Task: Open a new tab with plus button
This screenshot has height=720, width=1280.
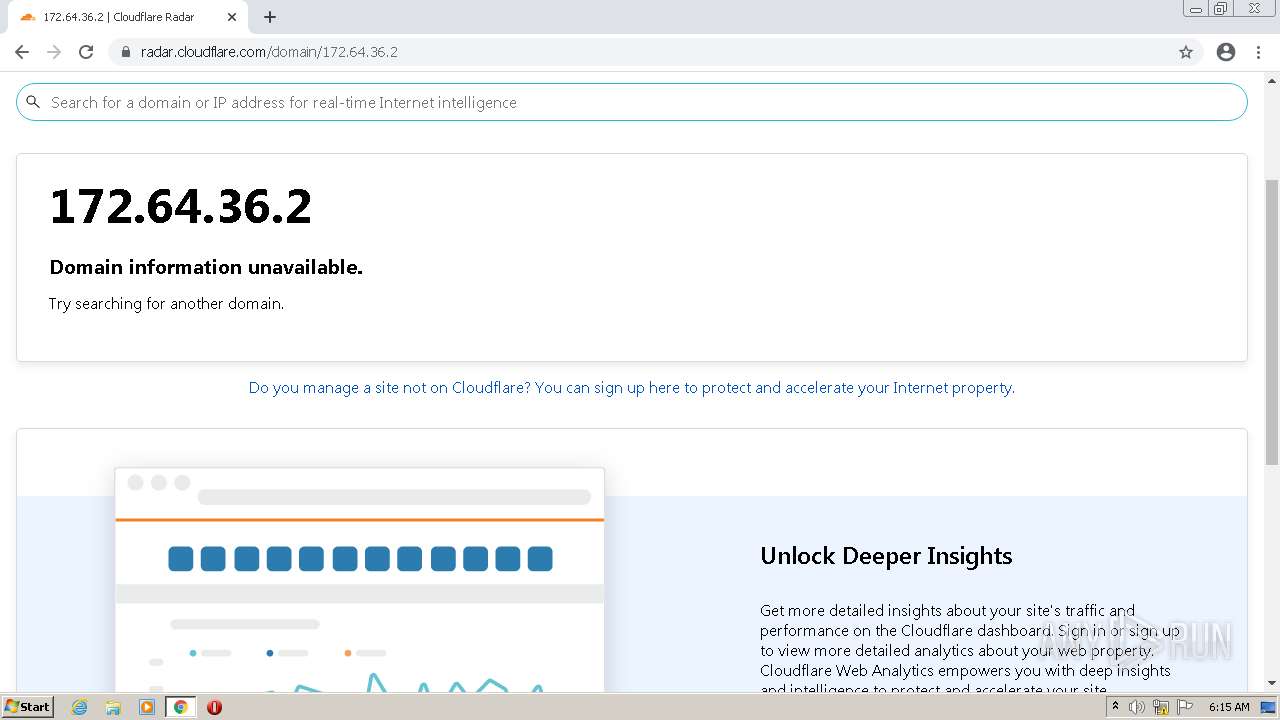Action: coord(270,17)
